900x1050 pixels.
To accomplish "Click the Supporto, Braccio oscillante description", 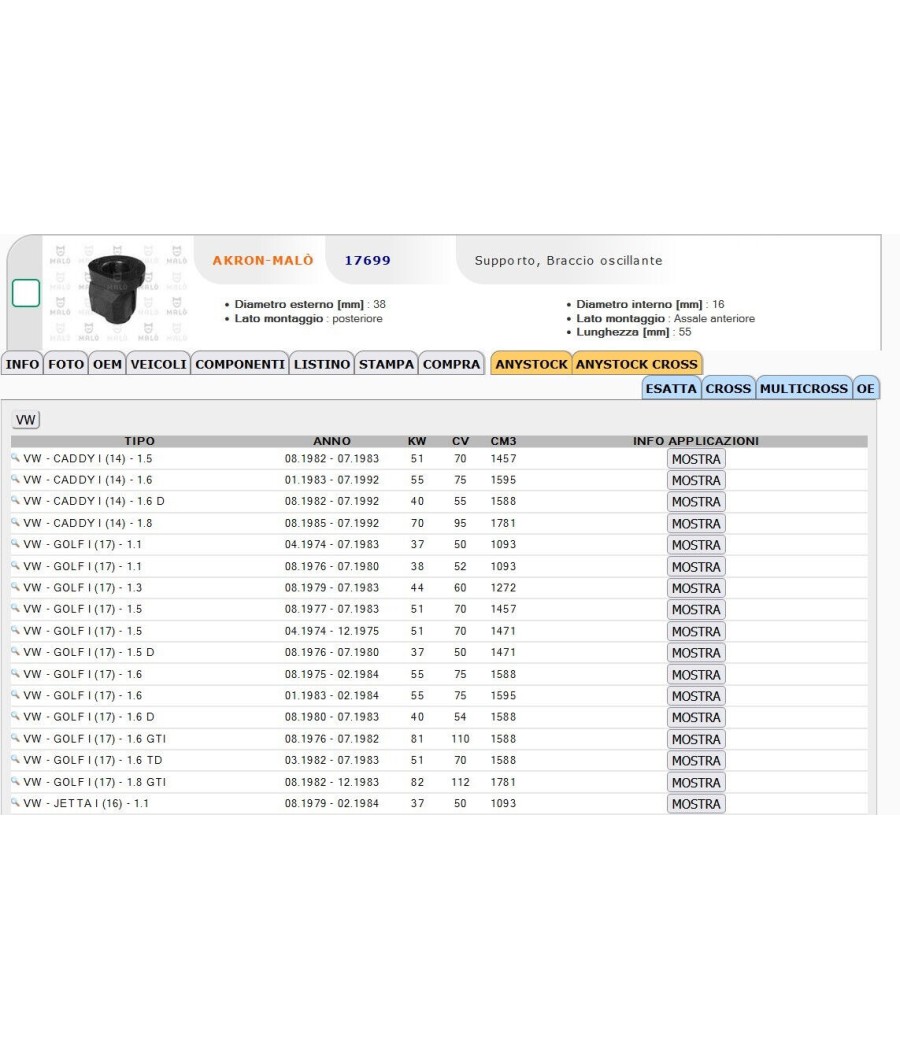I will (569, 260).
